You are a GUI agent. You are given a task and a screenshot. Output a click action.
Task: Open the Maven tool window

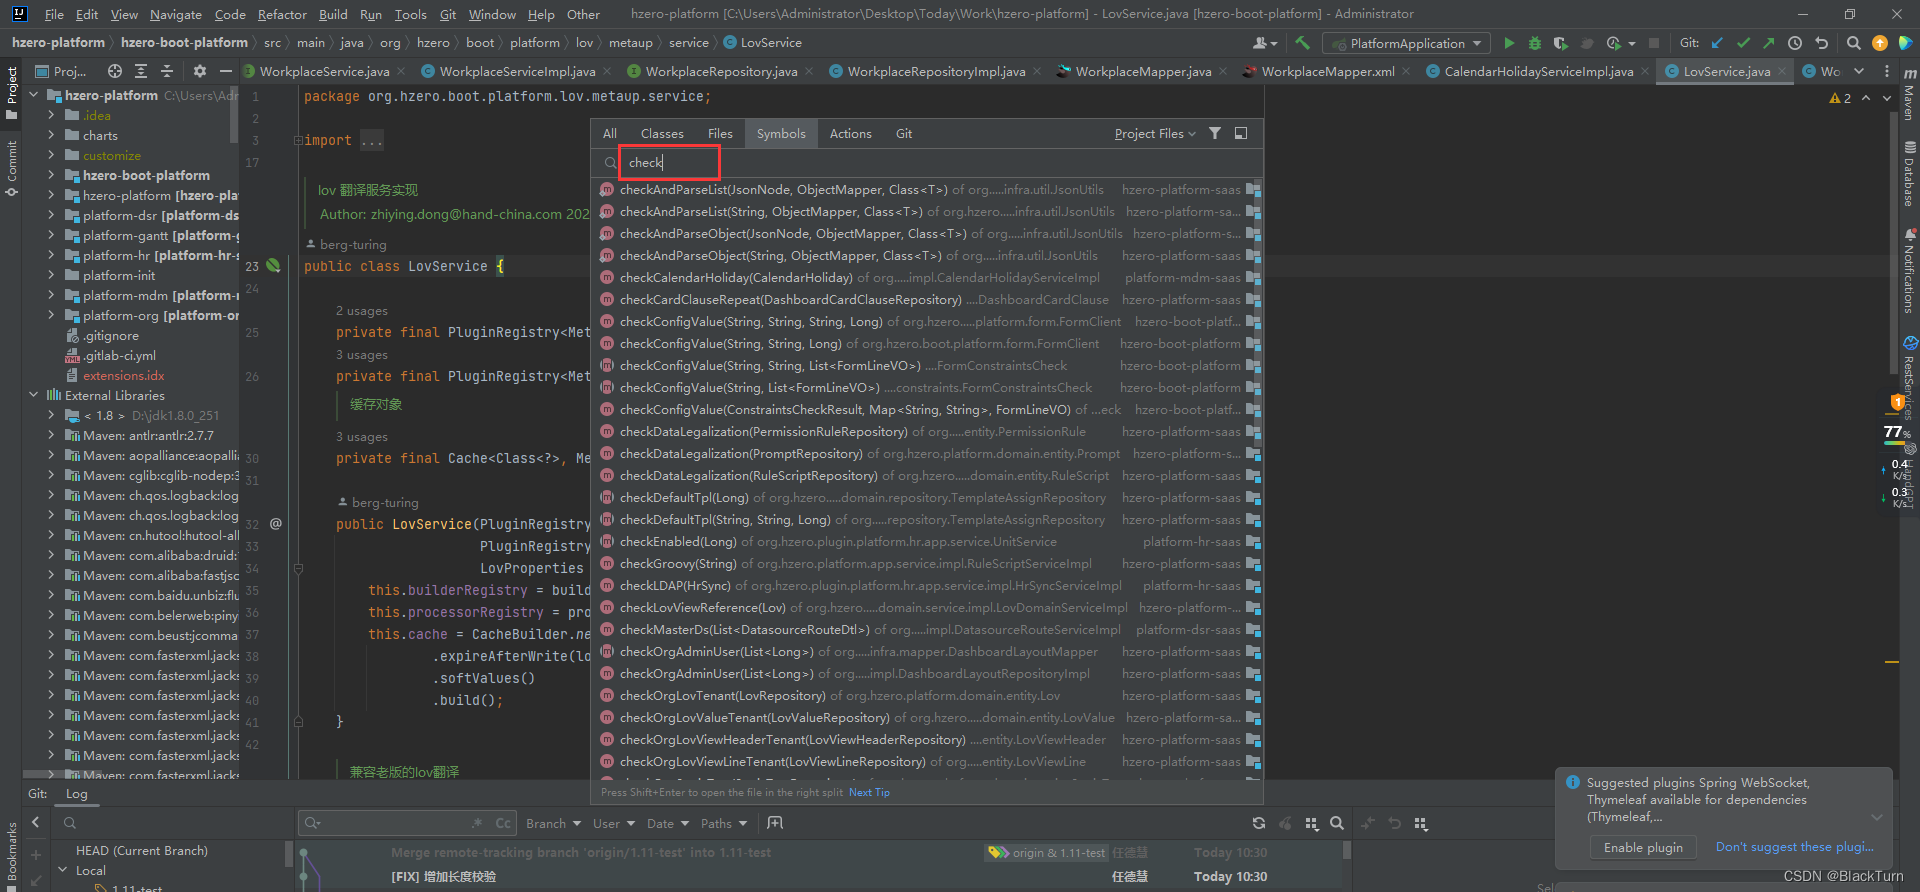click(1909, 95)
